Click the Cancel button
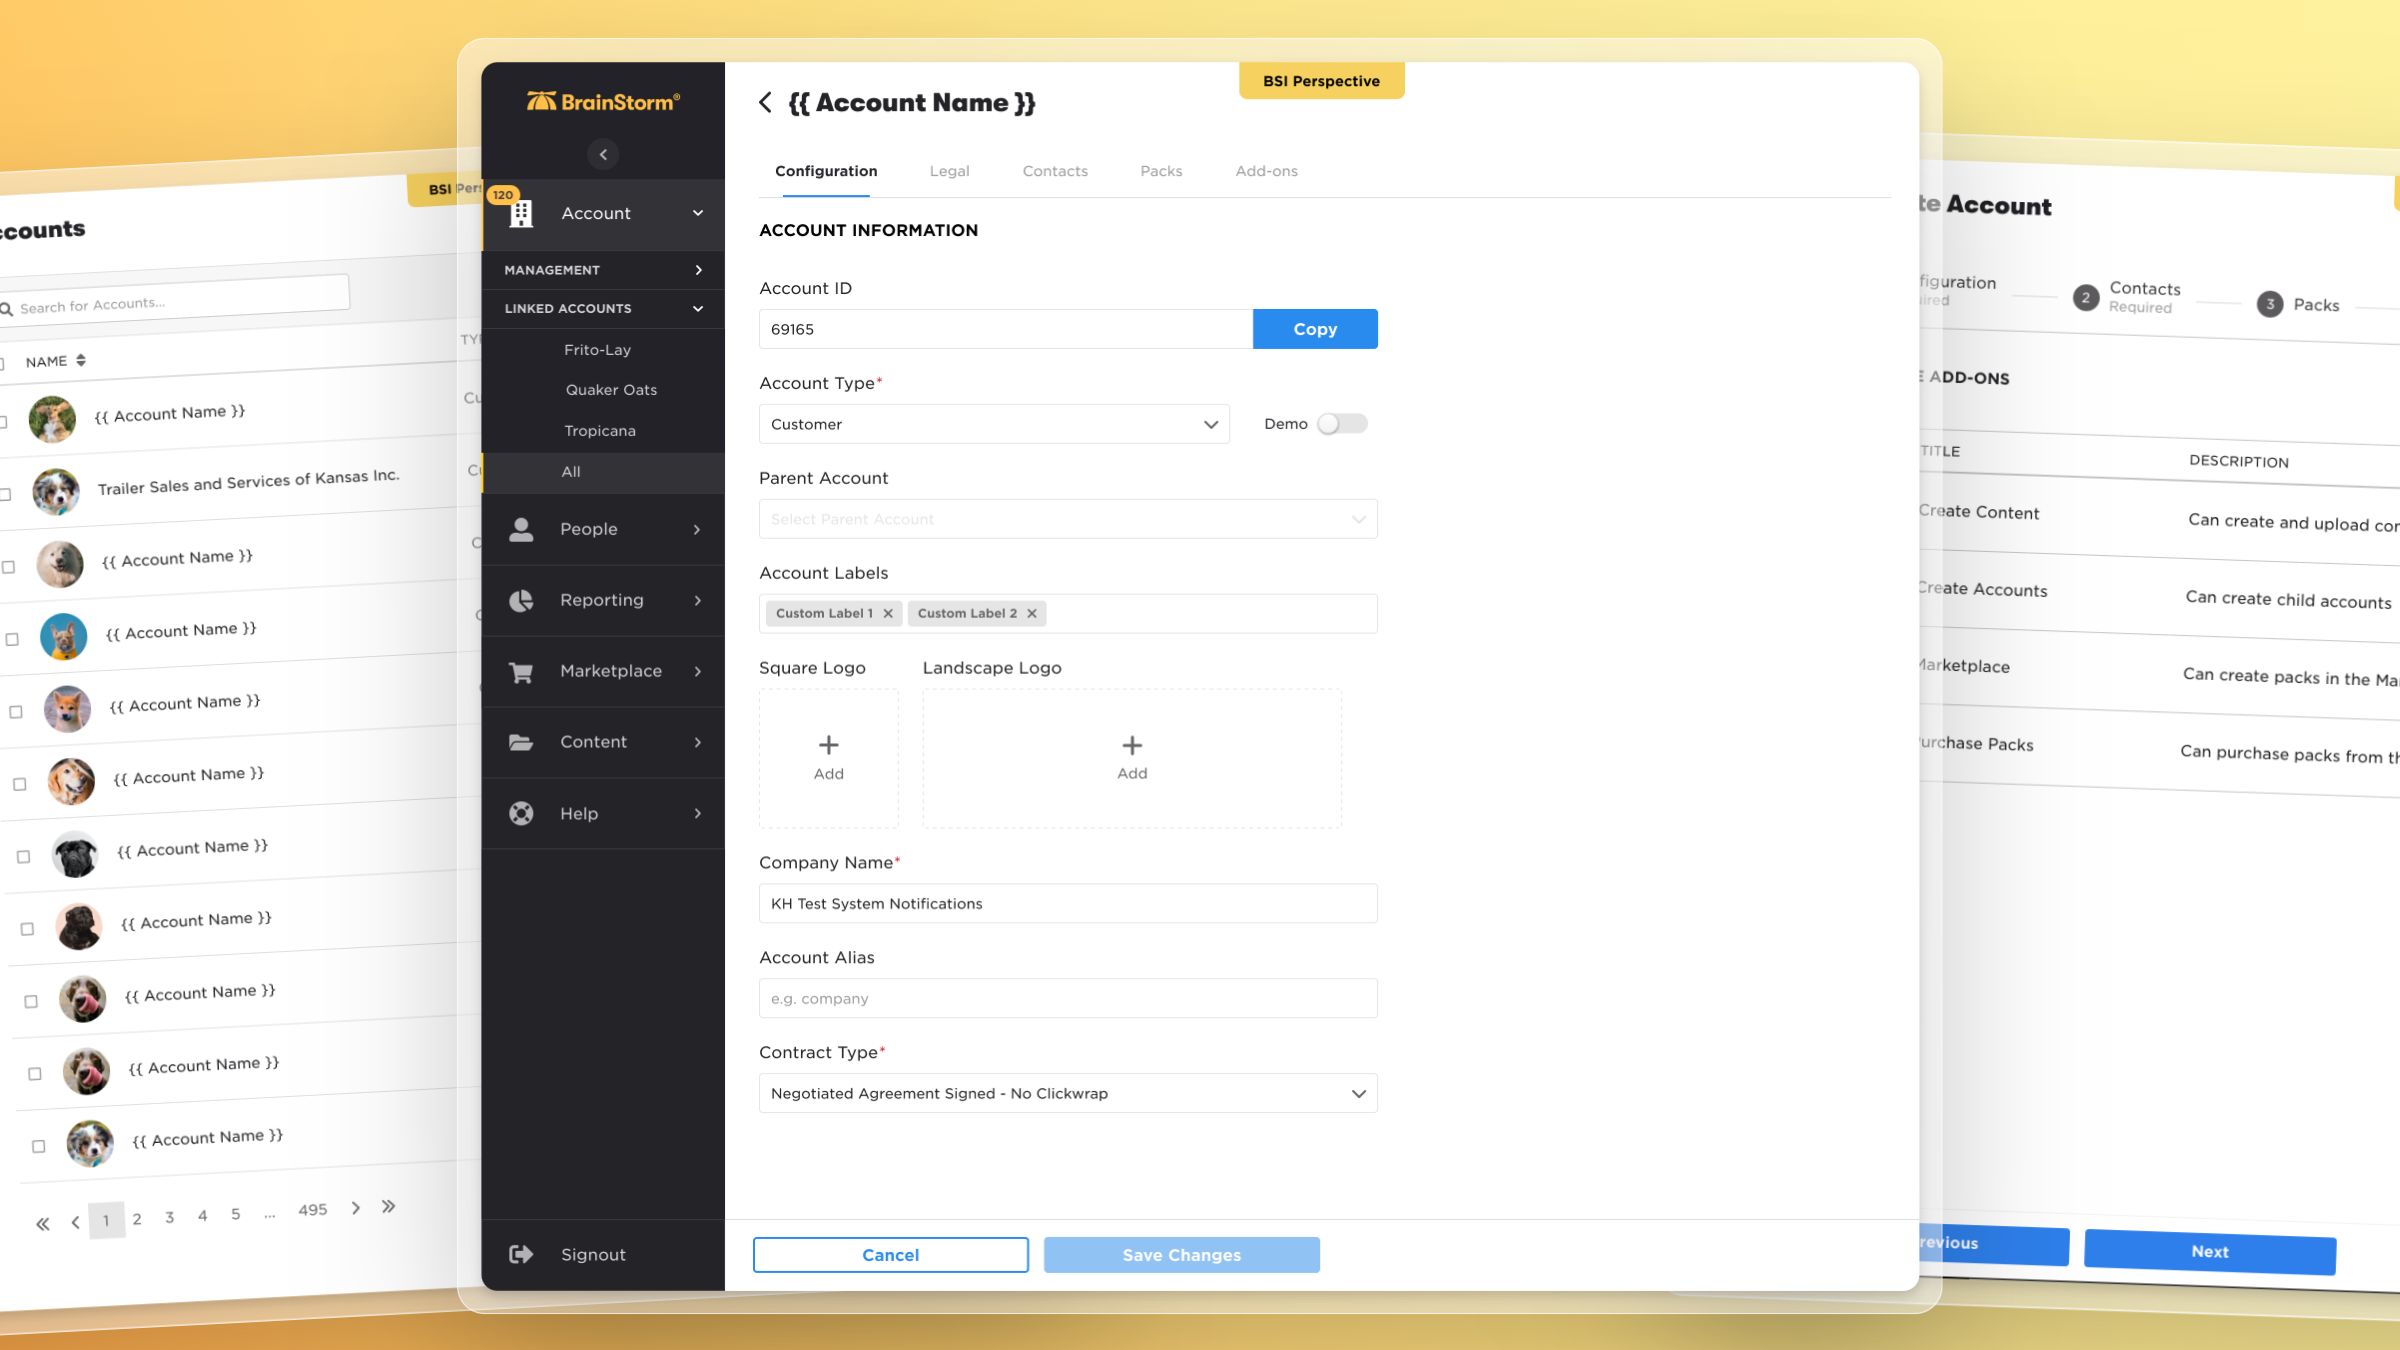This screenshot has height=1350, width=2400. coord(890,1255)
